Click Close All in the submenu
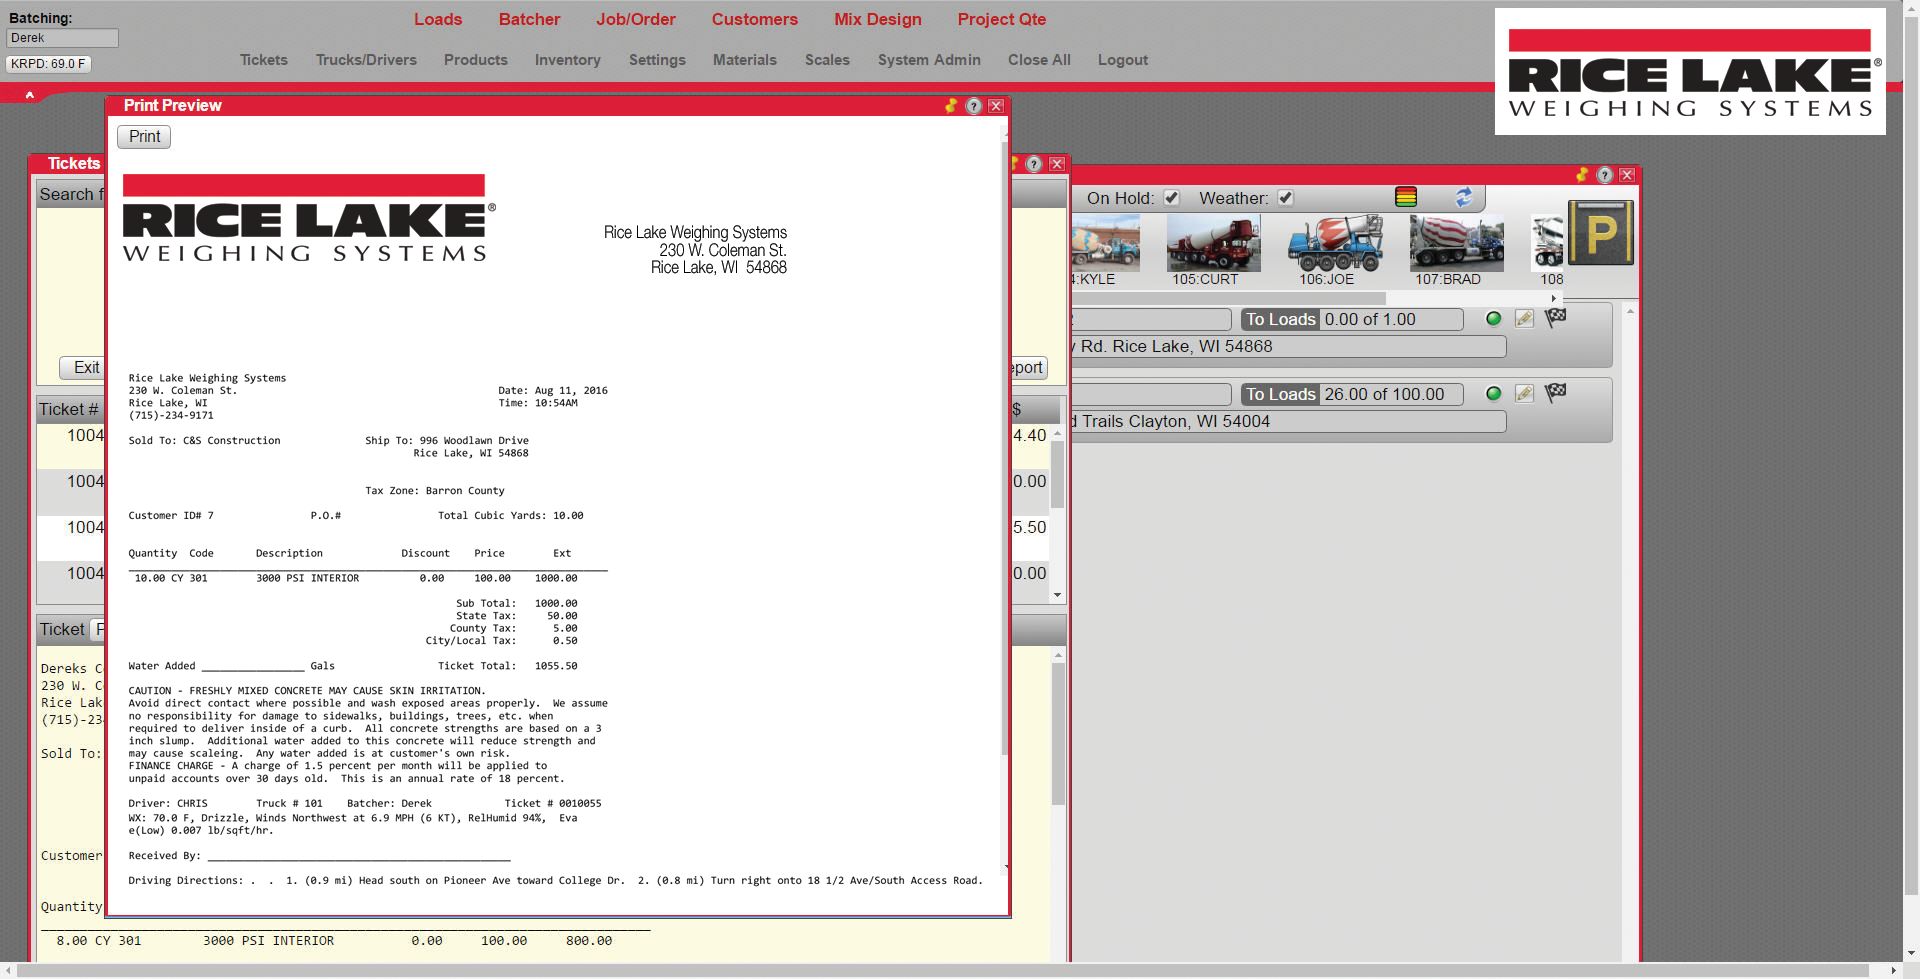 (1039, 60)
